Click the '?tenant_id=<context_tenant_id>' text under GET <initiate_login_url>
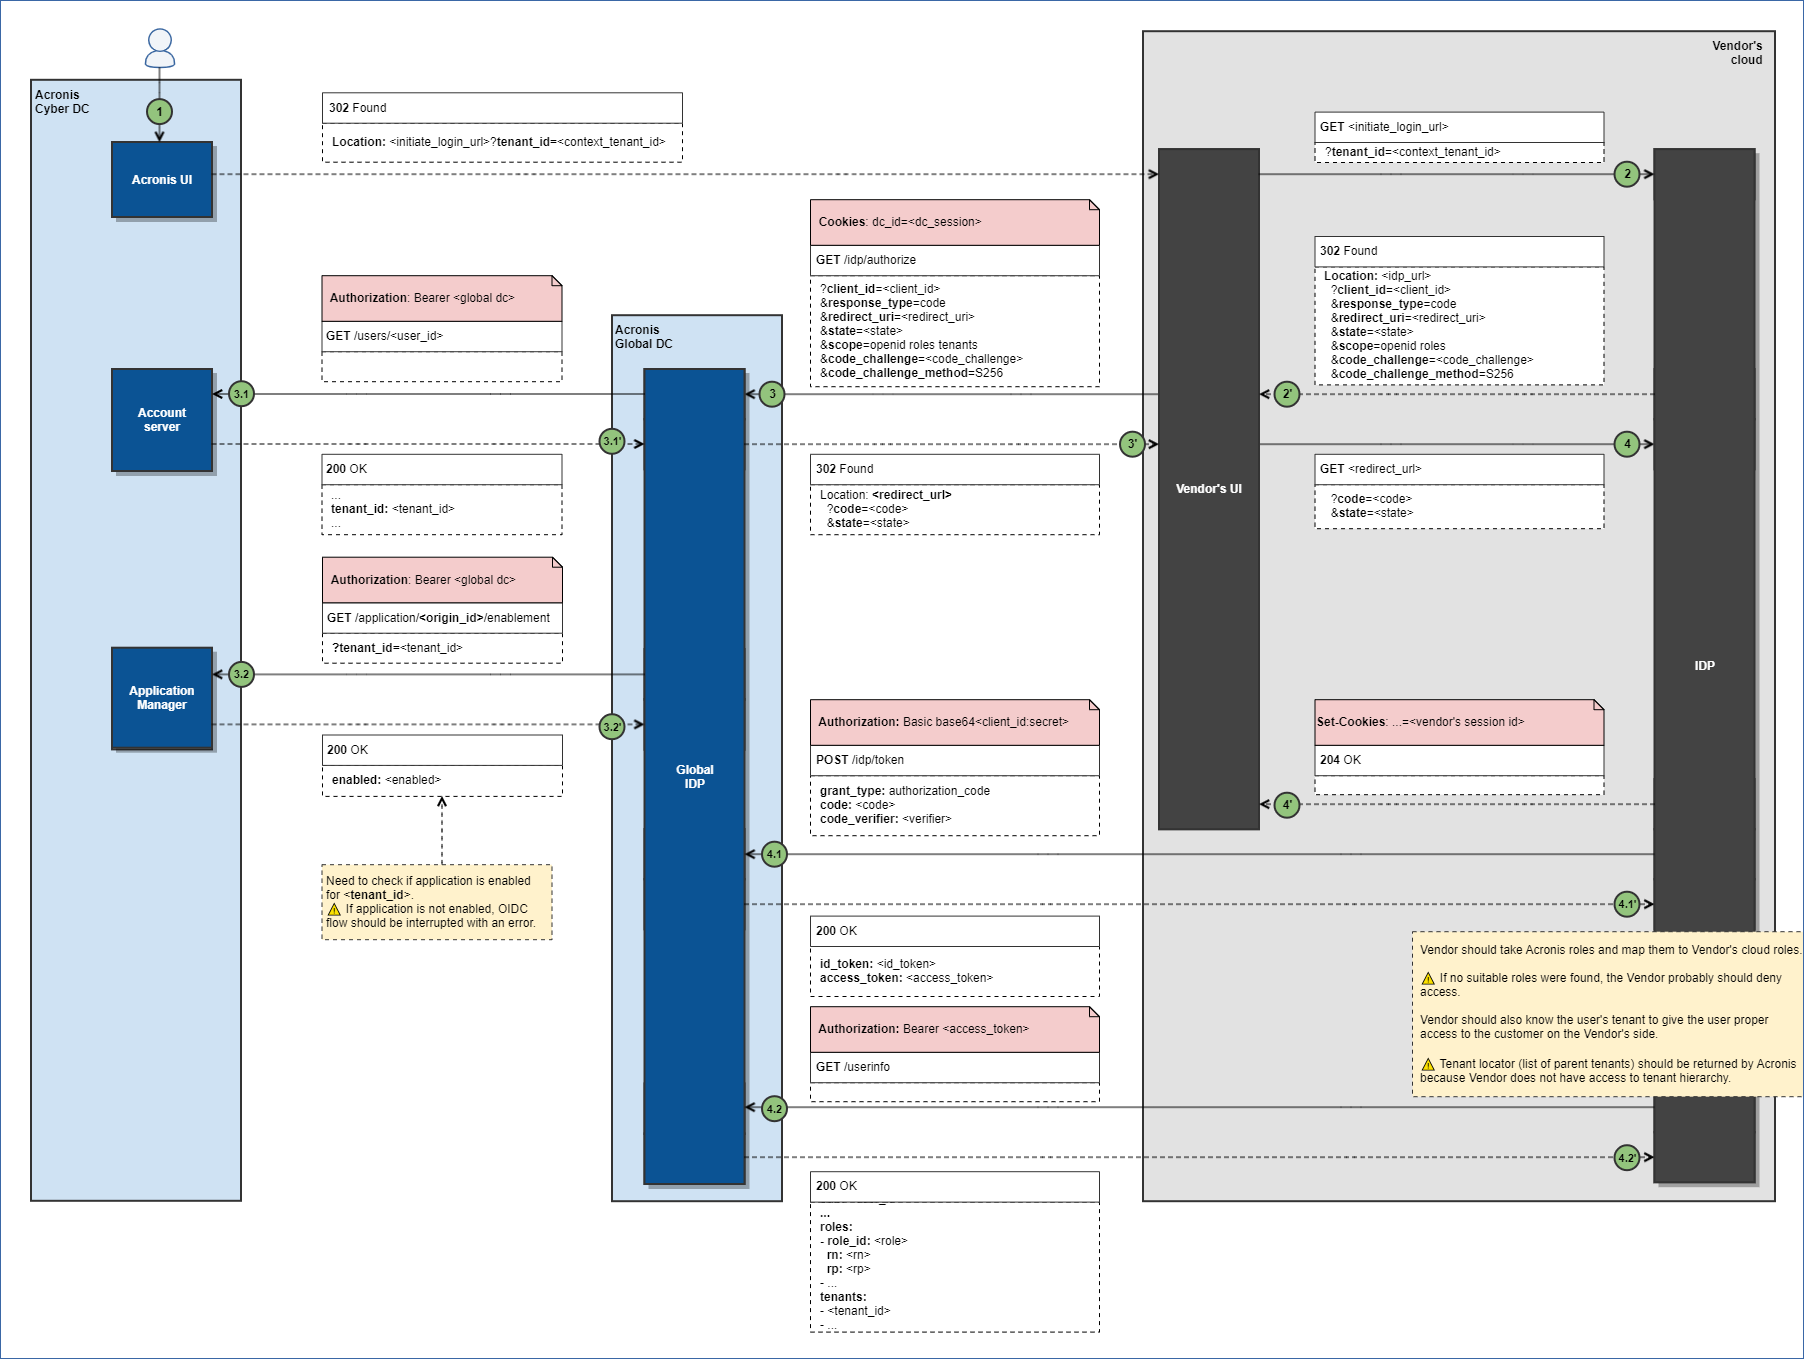The width and height of the screenshot is (1804, 1359). [1412, 152]
